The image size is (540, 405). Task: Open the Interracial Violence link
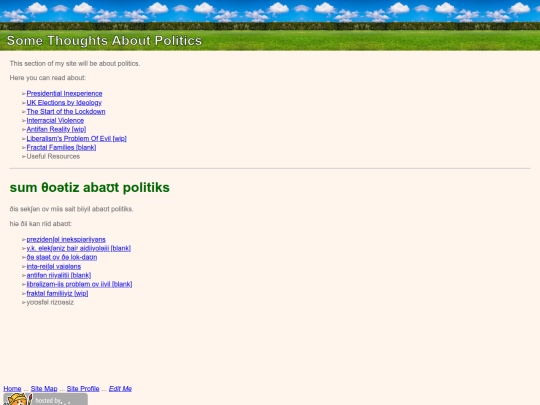pyautogui.click(x=55, y=121)
